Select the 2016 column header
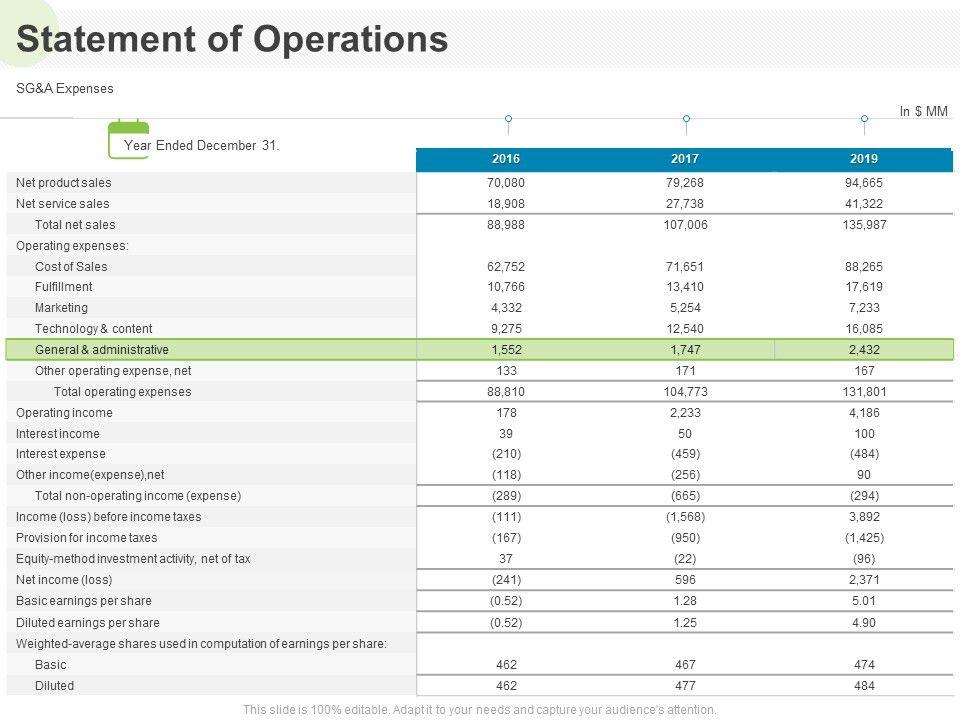The width and height of the screenshot is (960, 720). click(x=506, y=160)
